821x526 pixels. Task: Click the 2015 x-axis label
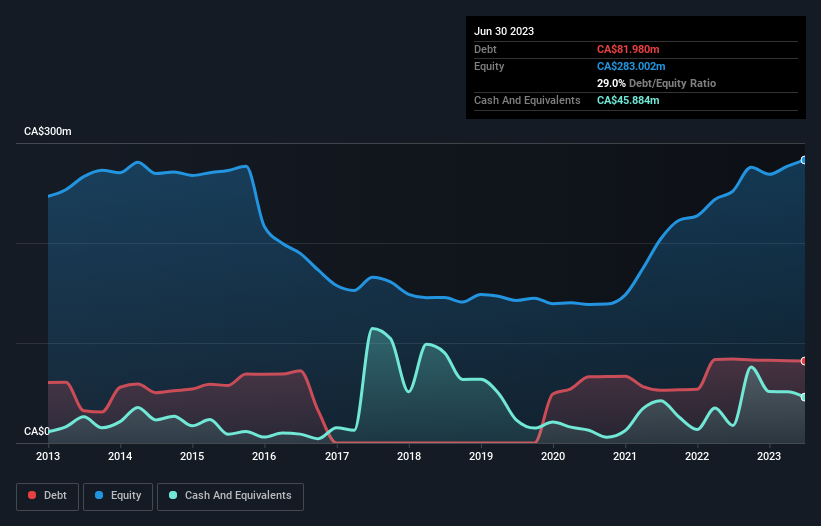[x=192, y=456]
